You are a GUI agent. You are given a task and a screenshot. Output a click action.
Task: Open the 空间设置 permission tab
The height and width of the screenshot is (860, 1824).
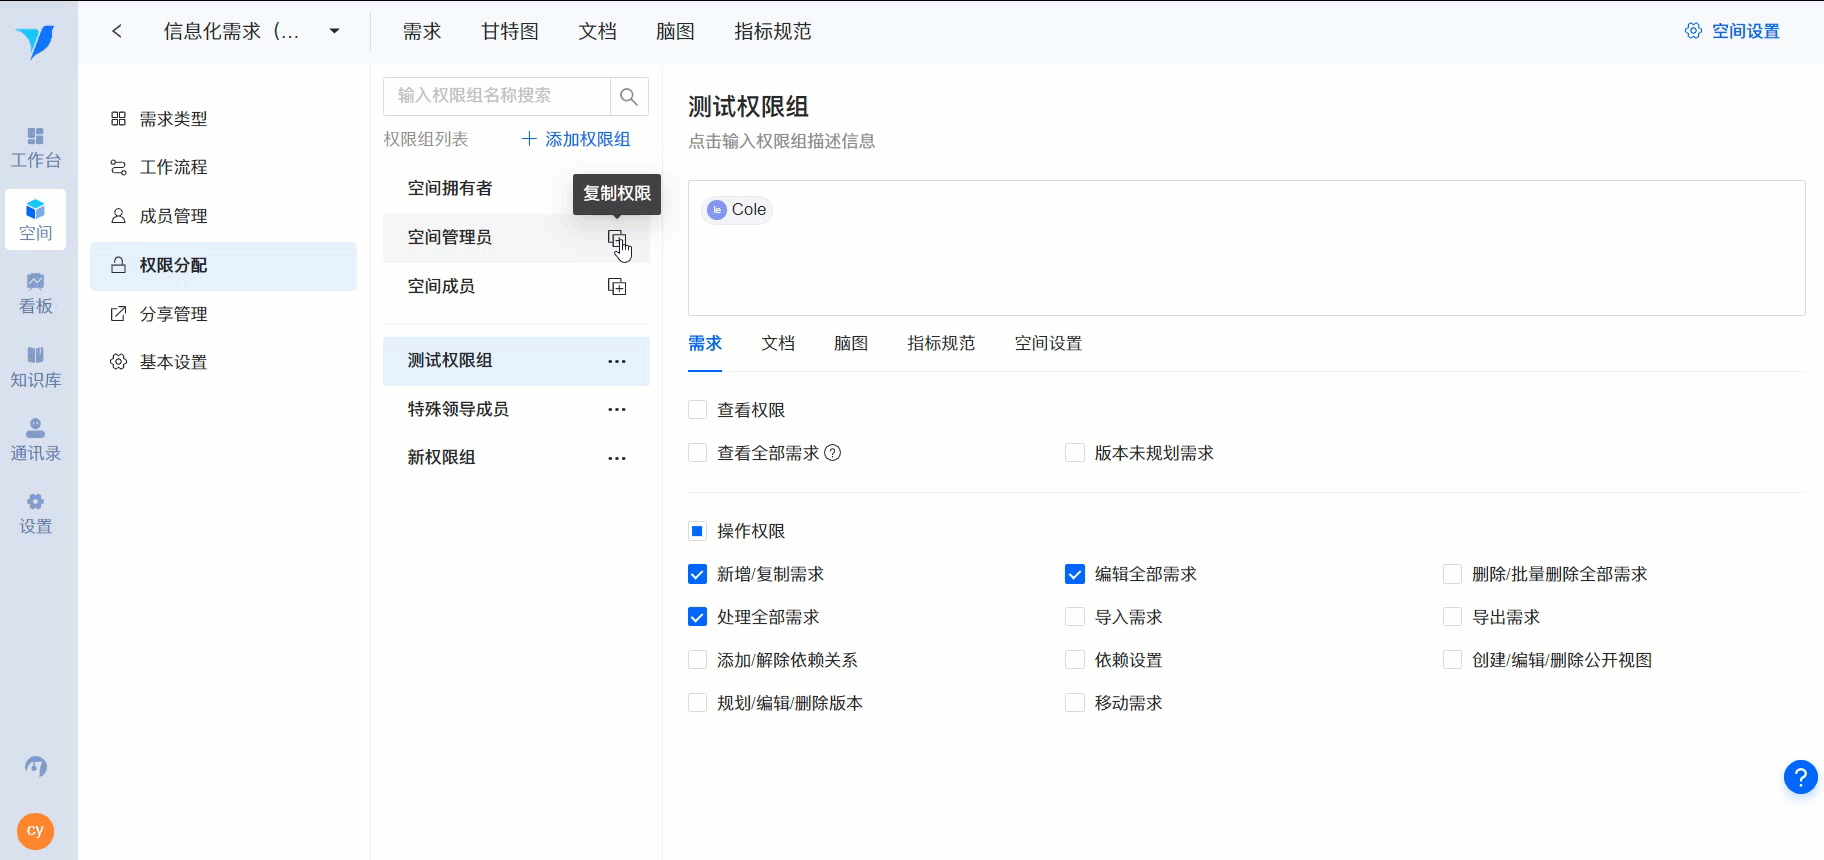pos(1049,343)
